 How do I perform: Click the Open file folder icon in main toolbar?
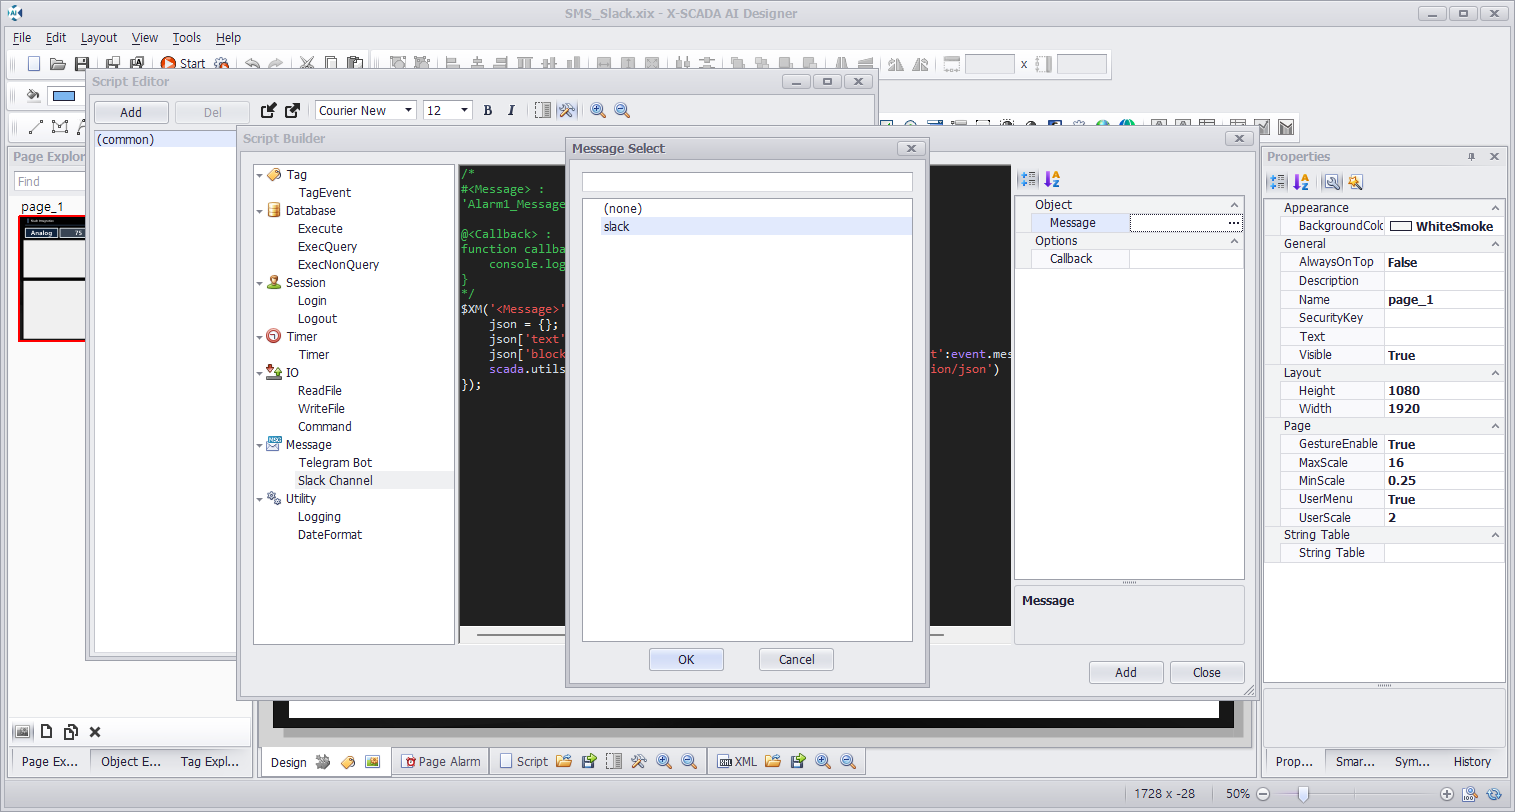pos(58,63)
